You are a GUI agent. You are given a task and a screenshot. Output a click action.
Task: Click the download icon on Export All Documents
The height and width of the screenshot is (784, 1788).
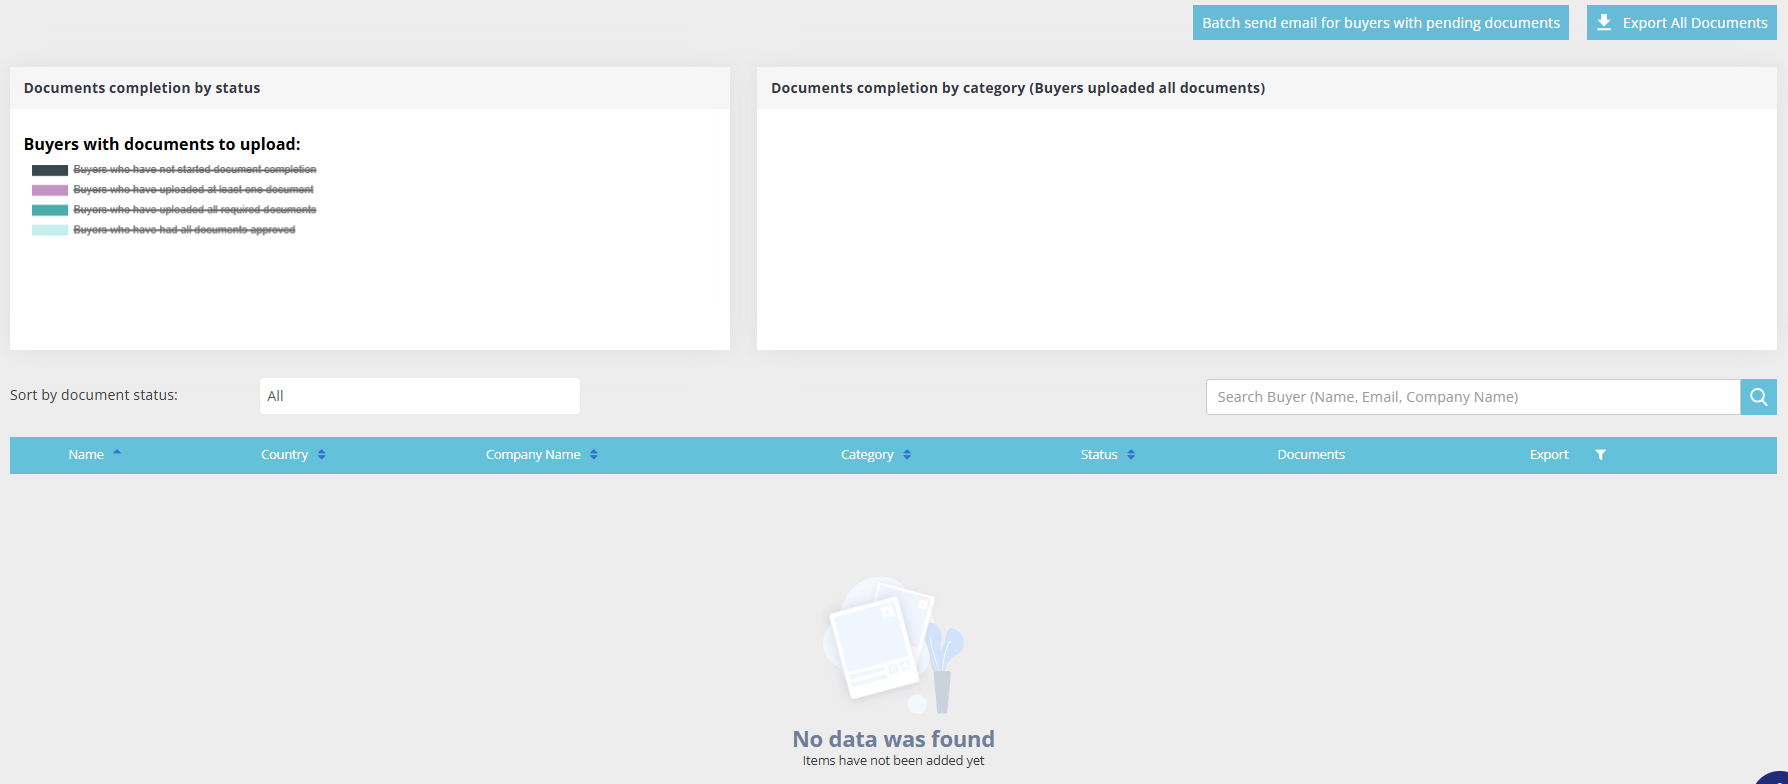coord(1604,23)
